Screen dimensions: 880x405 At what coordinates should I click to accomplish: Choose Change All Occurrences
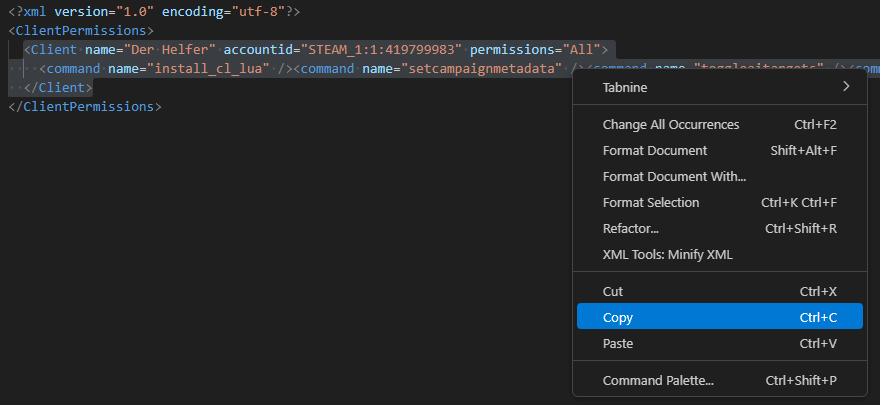(670, 125)
